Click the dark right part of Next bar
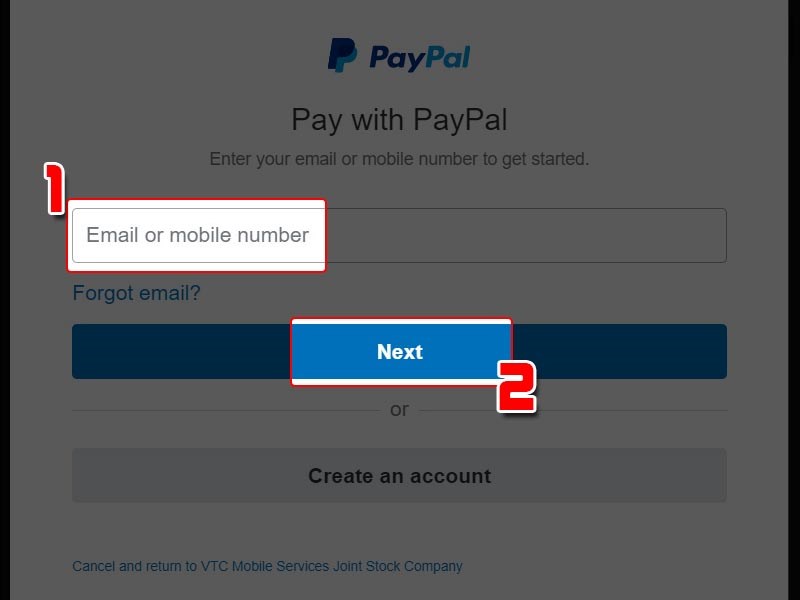This screenshot has width=800, height=600. click(619, 352)
